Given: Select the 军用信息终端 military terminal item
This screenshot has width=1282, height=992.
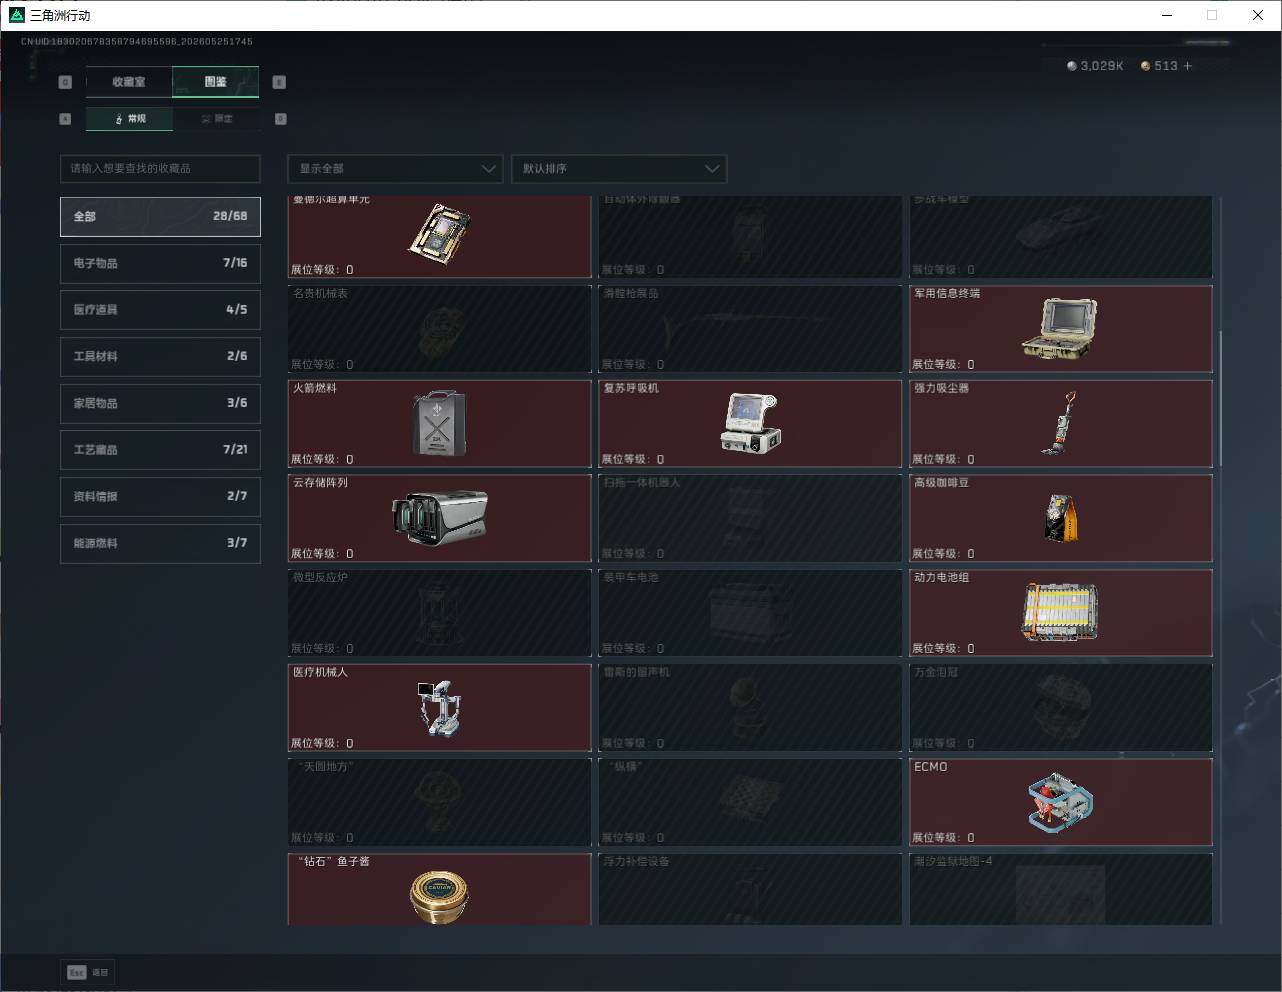Looking at the screenshot, I should (1061, 329).
